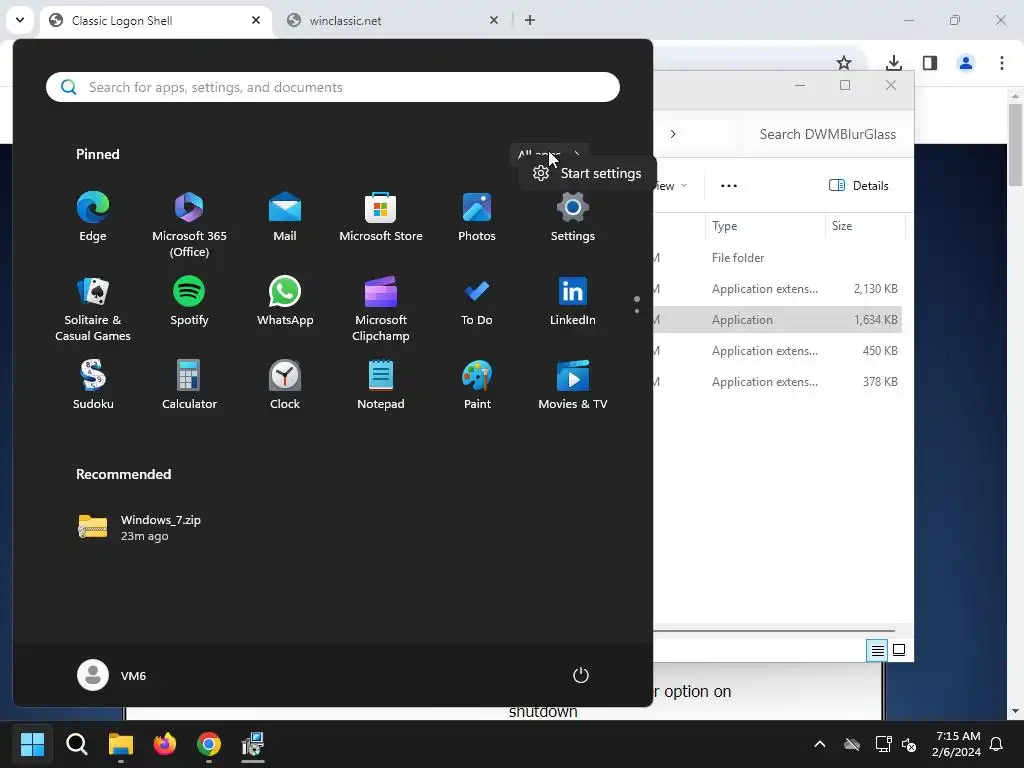Screen dimensions: 1024x768
Task: Open the To Do app
Action: (x=477, y=301)
